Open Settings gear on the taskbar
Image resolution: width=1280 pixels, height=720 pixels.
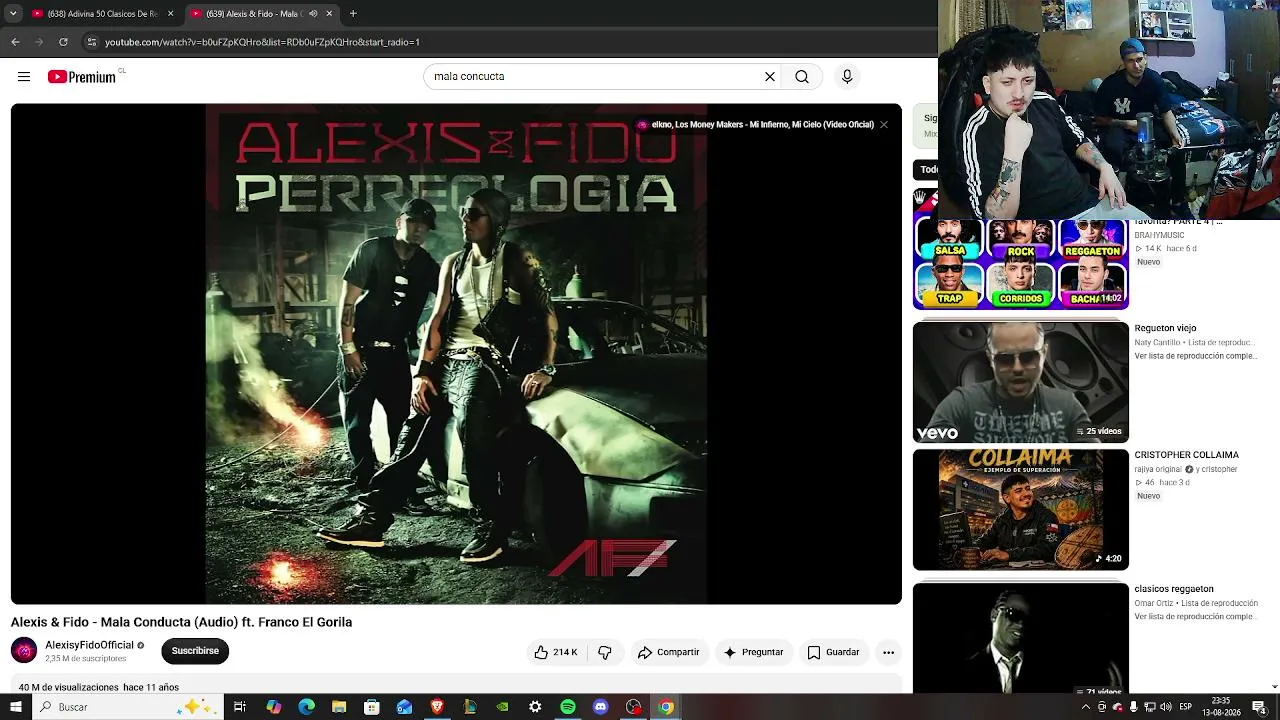(535, 707)
